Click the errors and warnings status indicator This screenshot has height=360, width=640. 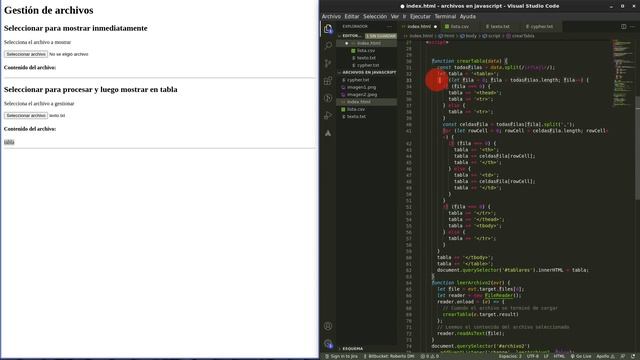[430, 356]
